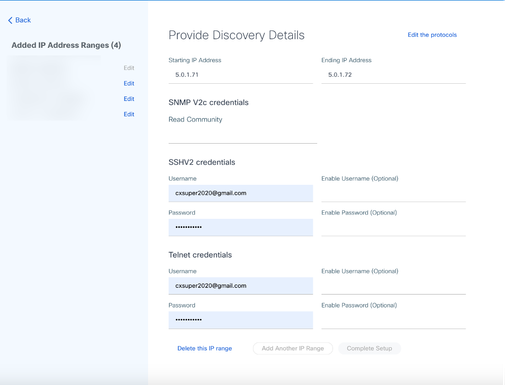Focus Telnet Enable Username (Optional) field

tap(393, 286)
